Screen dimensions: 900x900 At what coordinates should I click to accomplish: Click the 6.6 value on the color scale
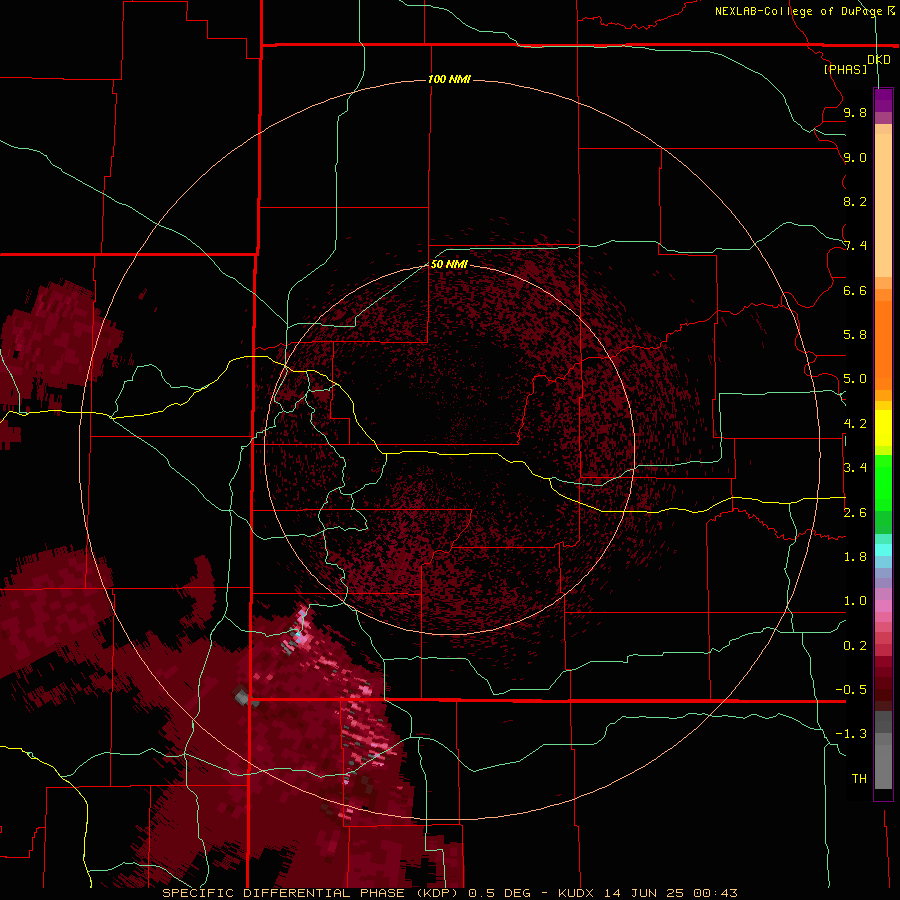(x=855, y=290)
